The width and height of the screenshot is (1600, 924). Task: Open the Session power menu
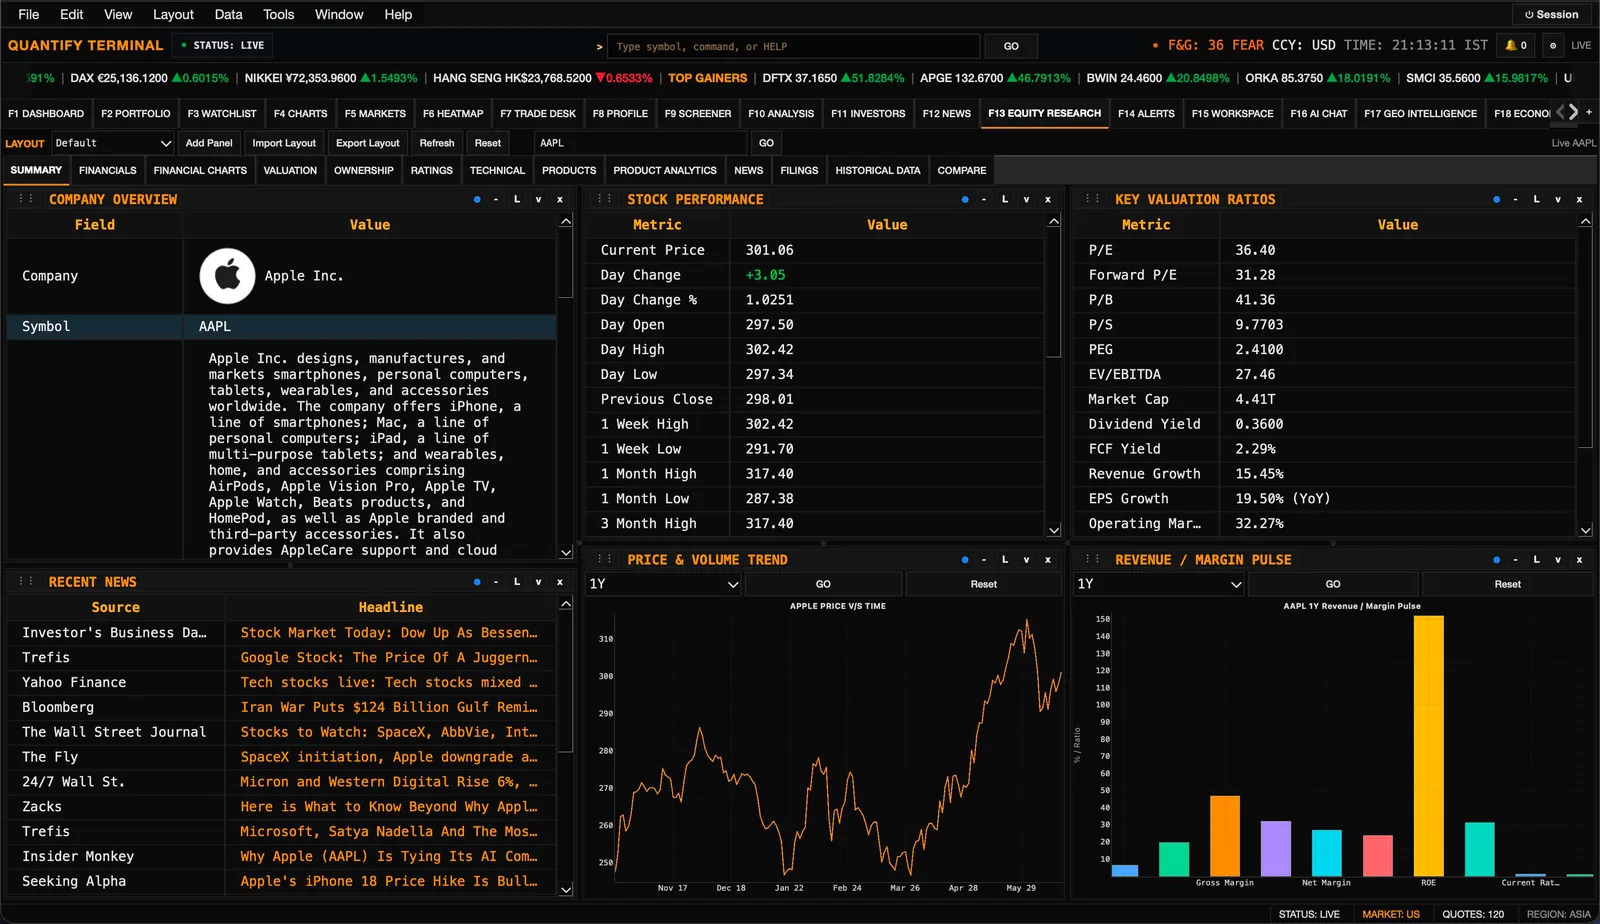pyautogui.click(x=1552, y=15)
